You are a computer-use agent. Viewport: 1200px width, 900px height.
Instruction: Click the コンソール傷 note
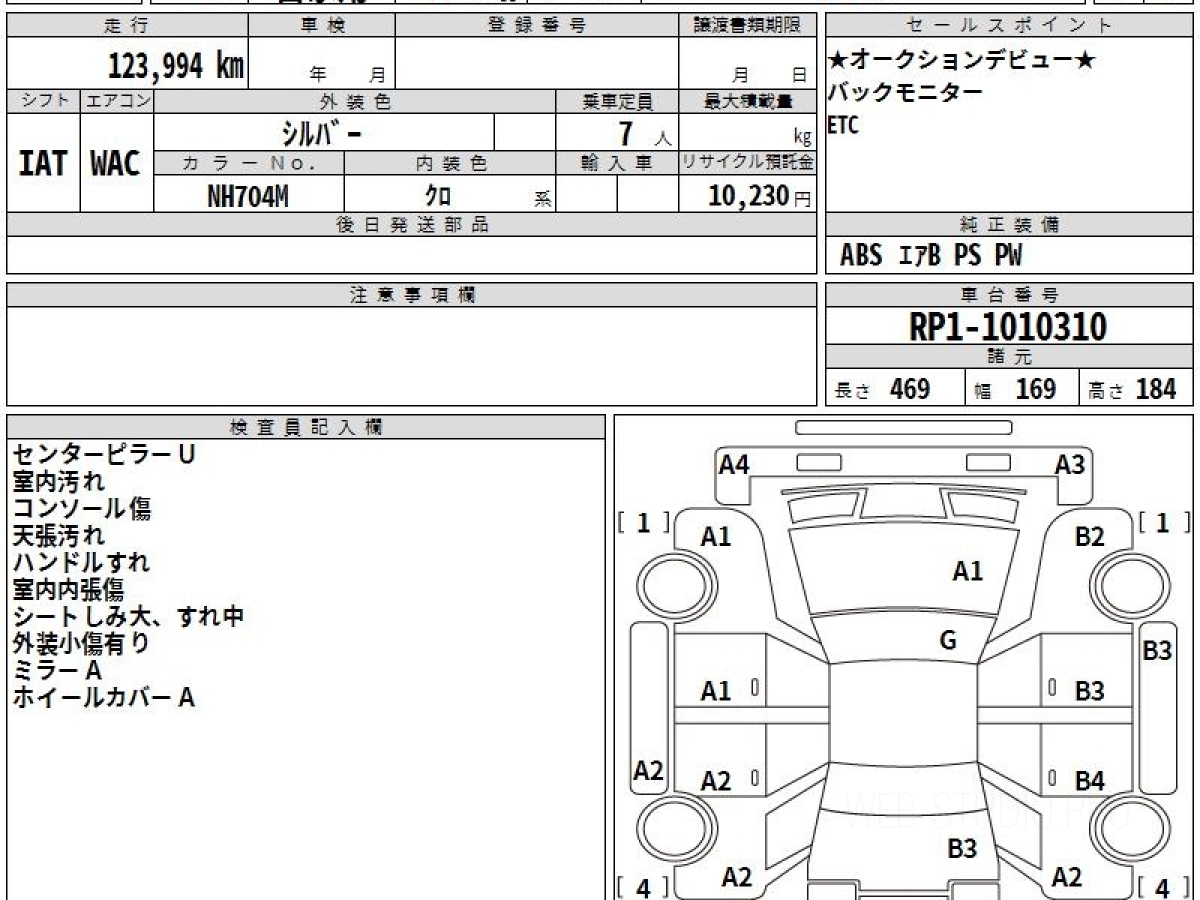pos(82,508)
